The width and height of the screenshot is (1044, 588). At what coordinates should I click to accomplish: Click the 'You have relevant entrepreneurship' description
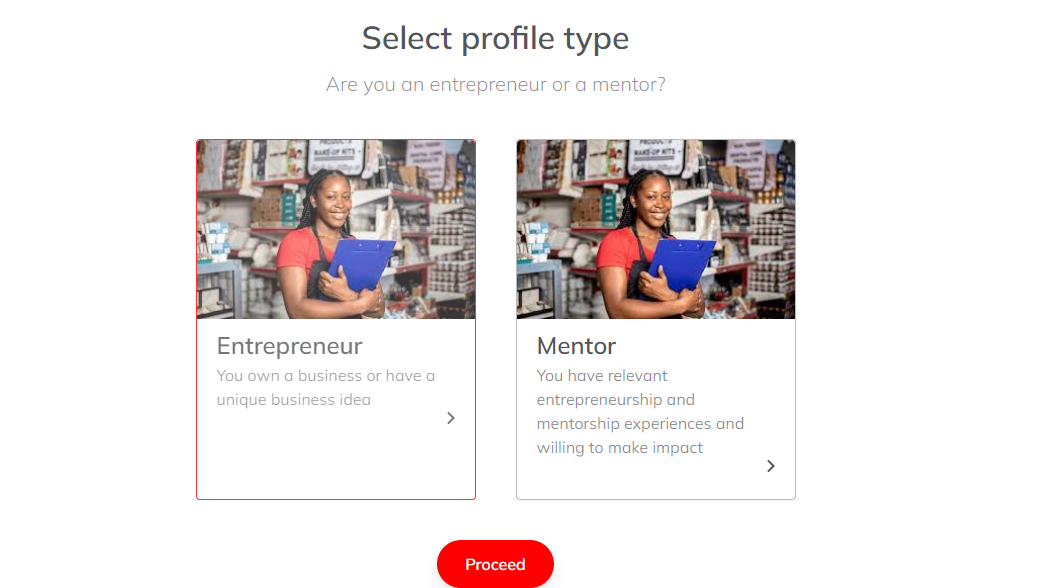click(641, 412)
